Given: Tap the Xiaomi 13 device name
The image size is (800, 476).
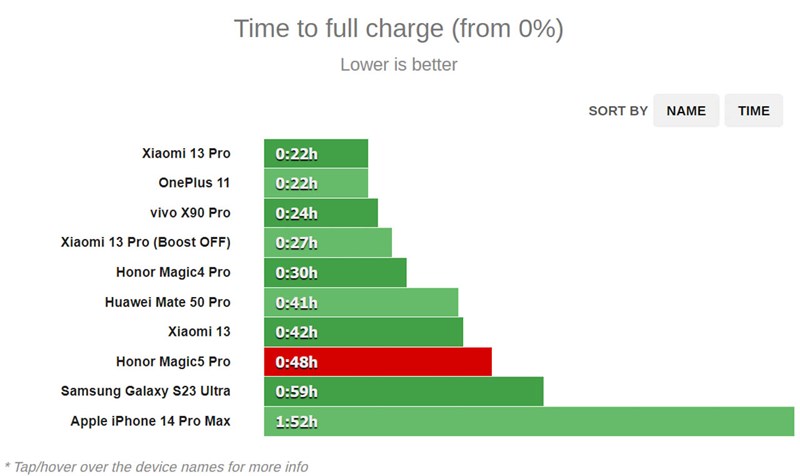Looking at the screenshot, I should 200,331.
